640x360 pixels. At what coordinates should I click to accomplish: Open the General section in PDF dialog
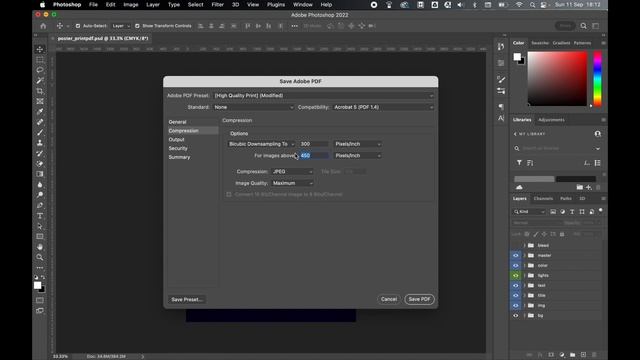pyautogui.click(x=178, y=122)
